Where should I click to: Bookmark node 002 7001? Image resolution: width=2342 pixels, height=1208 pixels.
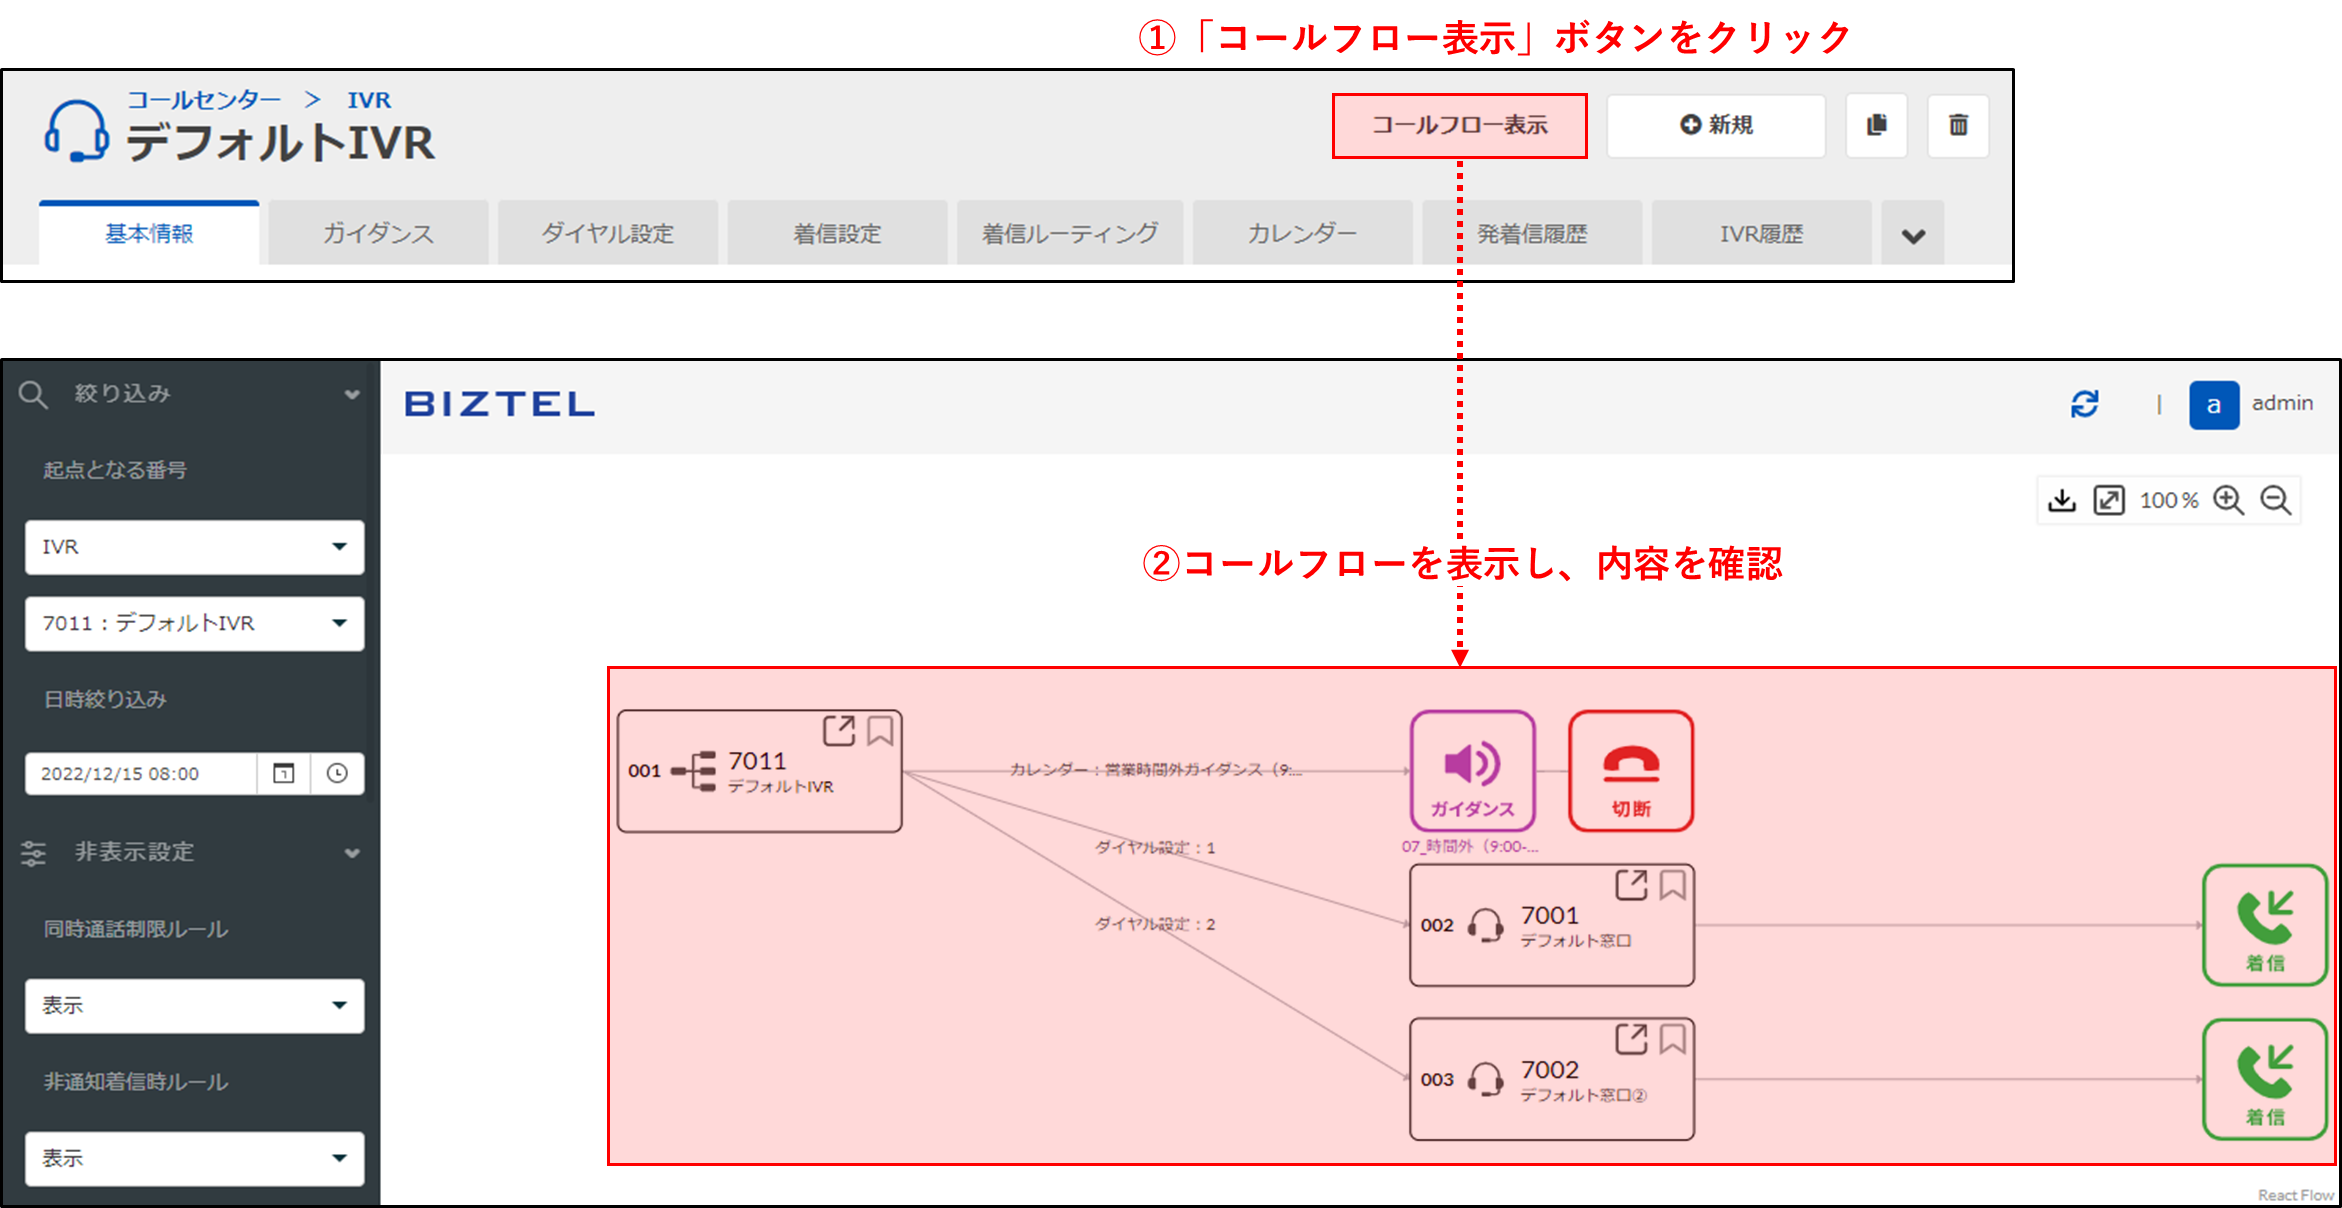click(1673, 885)
